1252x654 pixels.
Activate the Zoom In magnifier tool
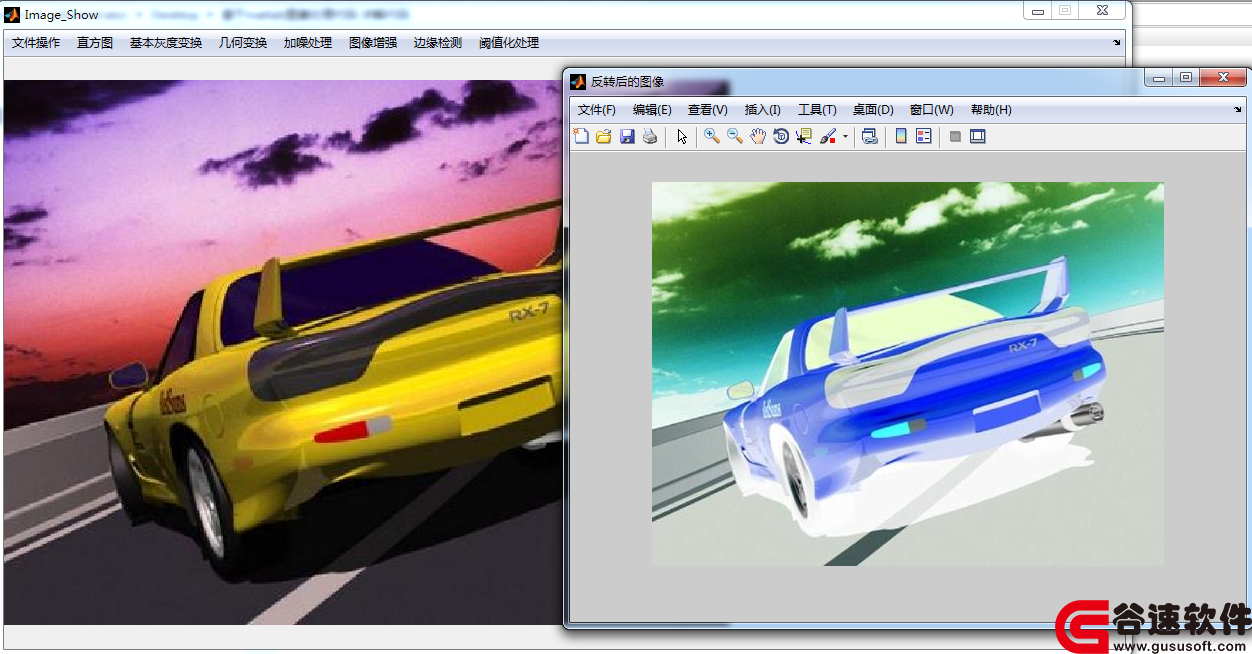(712, 136)
